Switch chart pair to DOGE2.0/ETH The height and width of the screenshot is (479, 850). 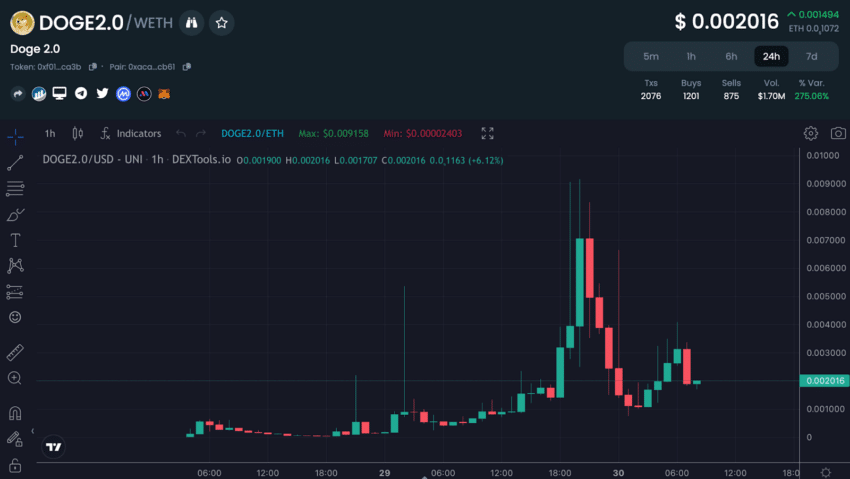click(252, 133)
